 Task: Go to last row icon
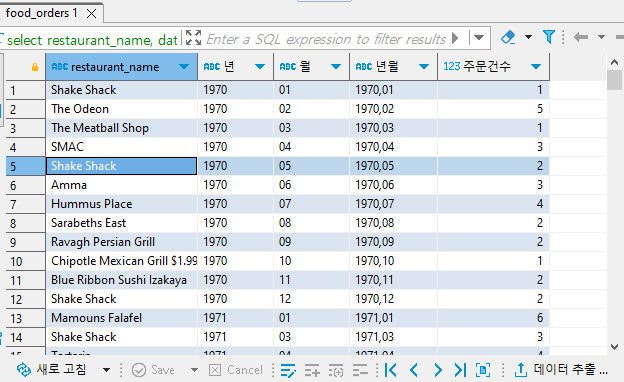pyautogui.click(x=460, y=370)
